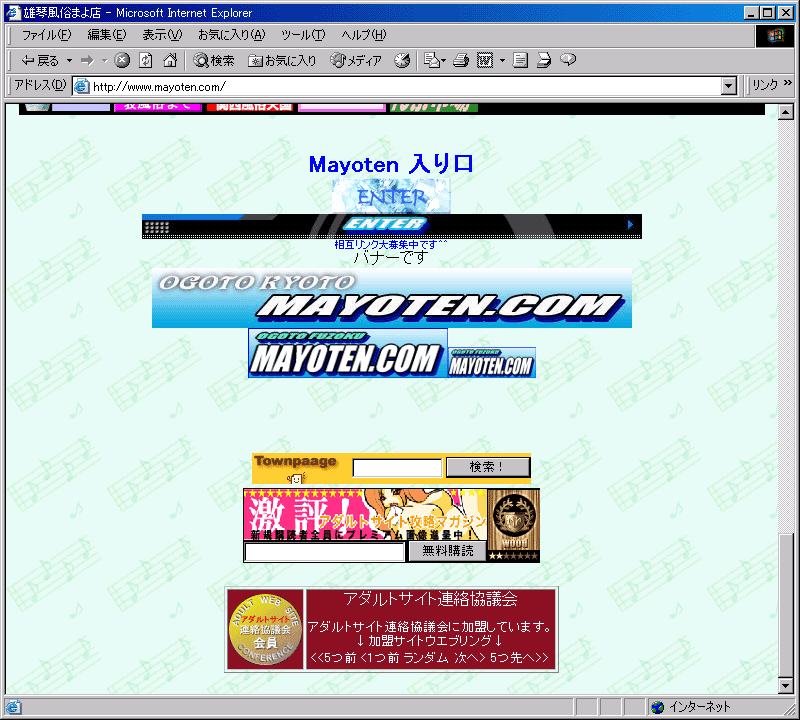This screenshot has height=720, width=800.
Task: Click the 検索！ search button
Action: pyautogui.click(x=488, y=467)
